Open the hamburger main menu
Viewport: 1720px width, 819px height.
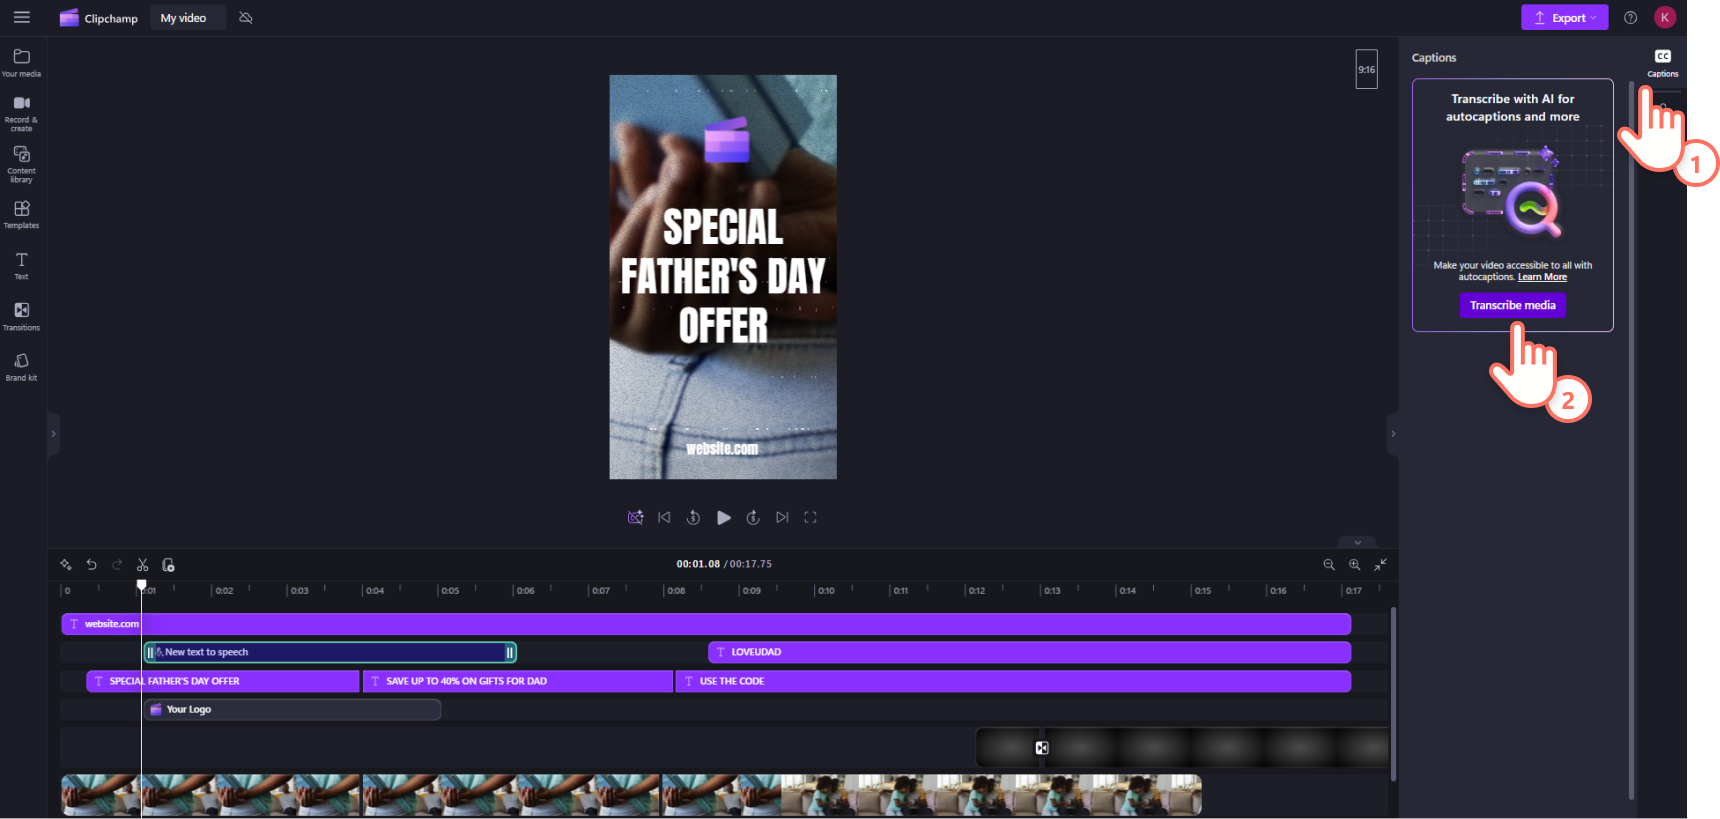(21, 17)
